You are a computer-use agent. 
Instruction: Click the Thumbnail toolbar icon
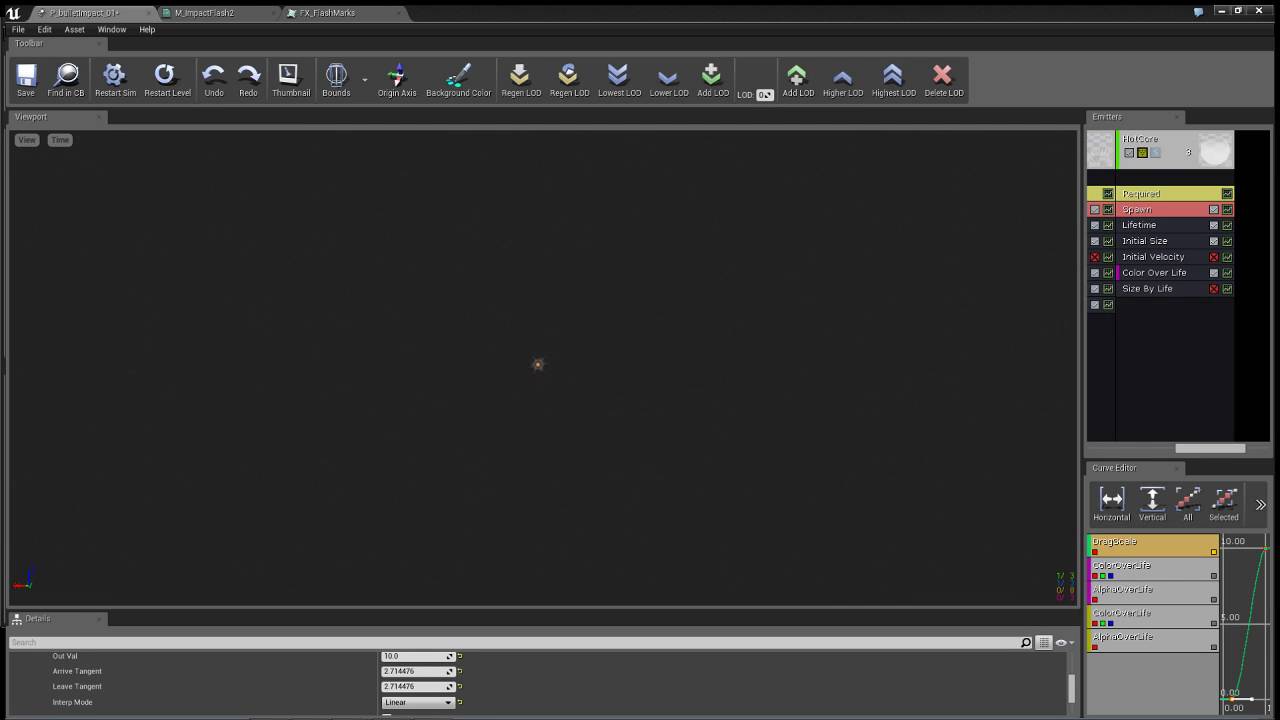click(291, 79)
